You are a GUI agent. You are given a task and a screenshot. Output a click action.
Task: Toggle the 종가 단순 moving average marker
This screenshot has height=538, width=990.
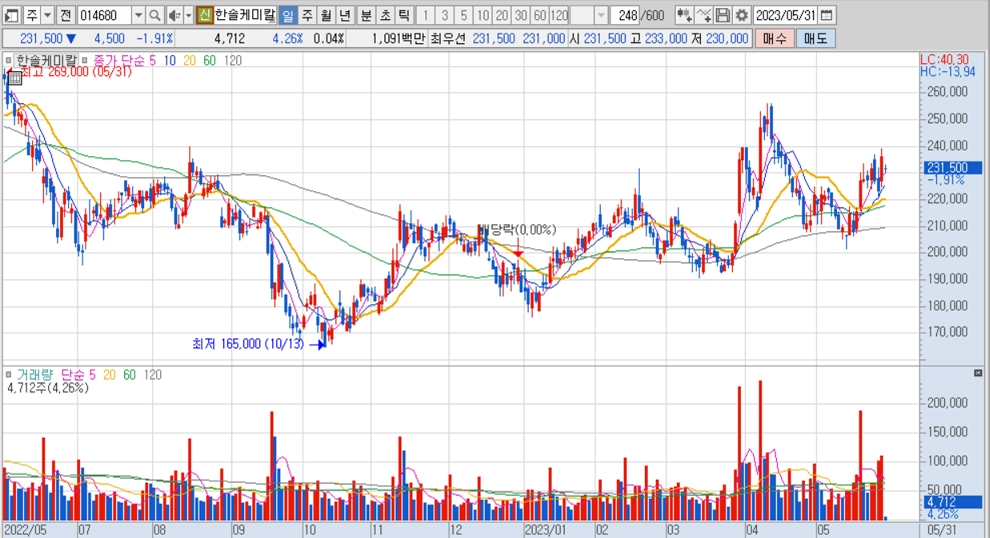point(85,61)
